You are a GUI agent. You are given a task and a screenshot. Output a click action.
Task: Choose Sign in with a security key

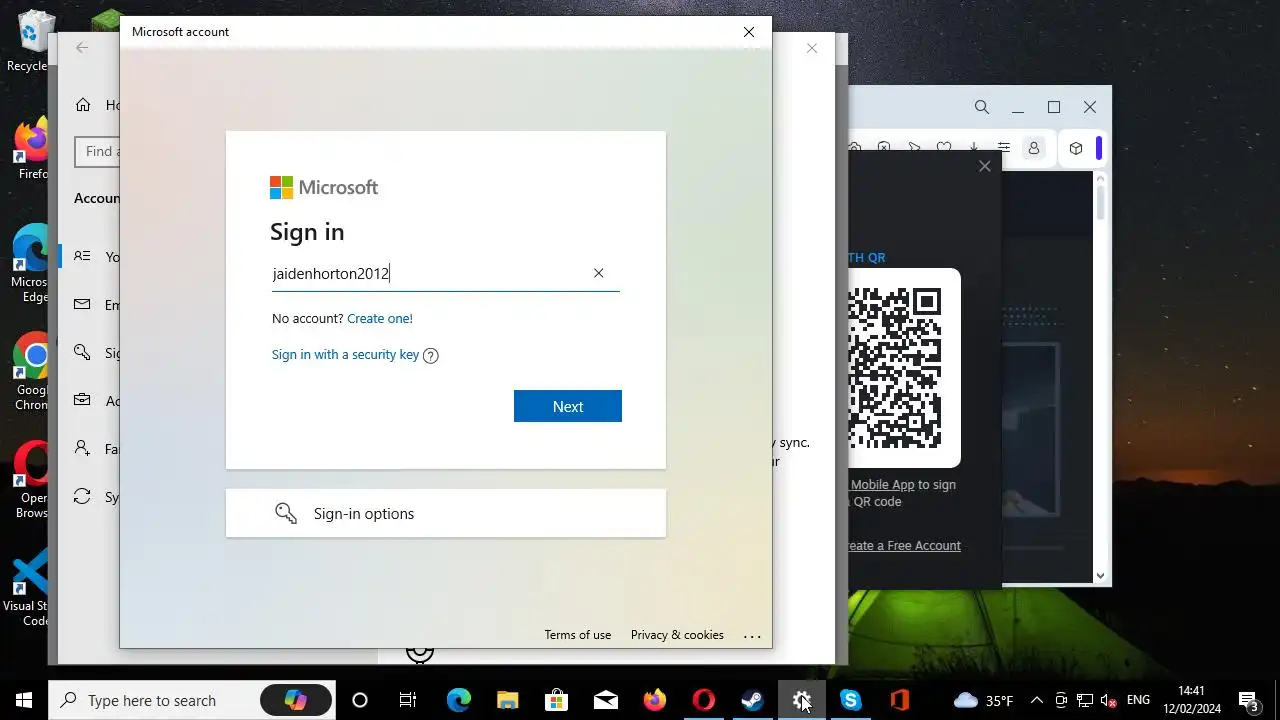coord(345,354)
